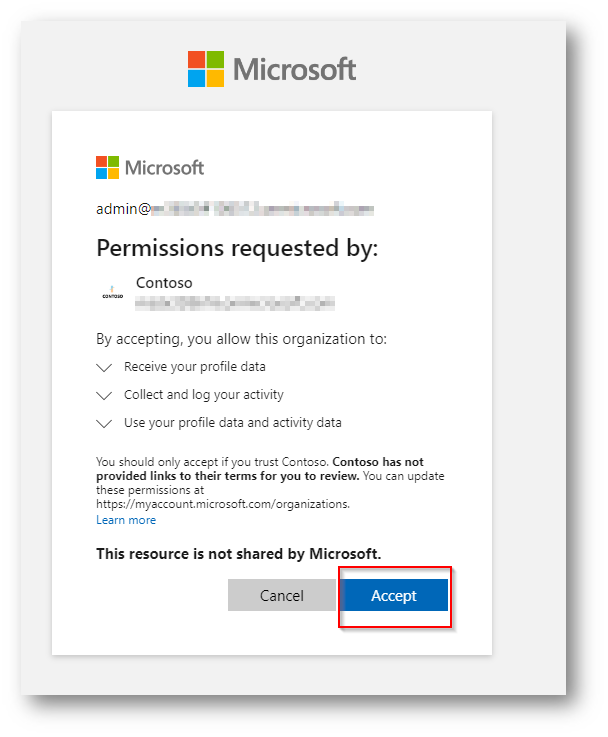Click the Contoso organization logo

click(x=113, y=295)
